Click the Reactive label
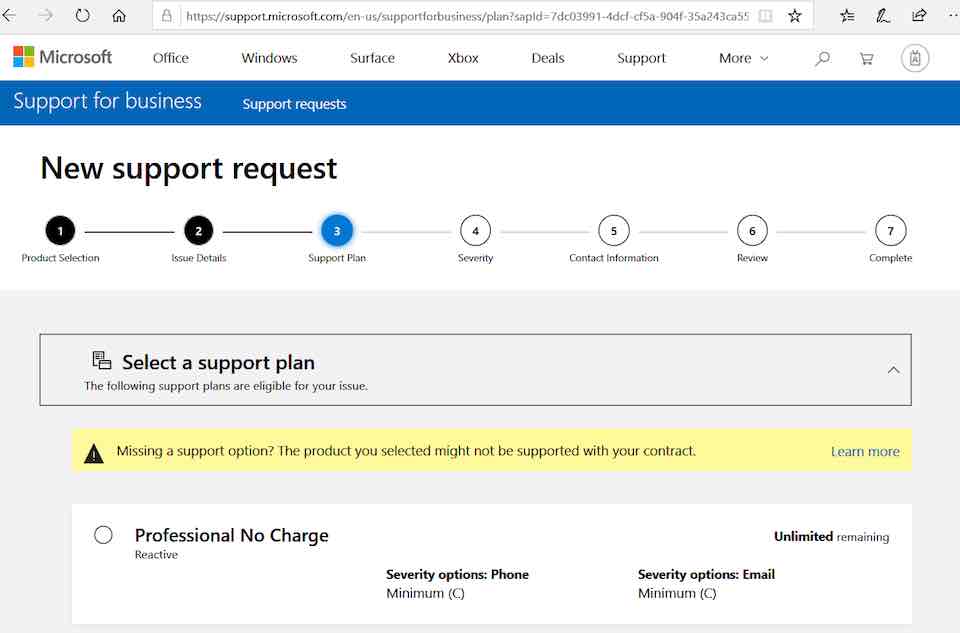This screenshot has width=960, height=633. click(156, 555)
